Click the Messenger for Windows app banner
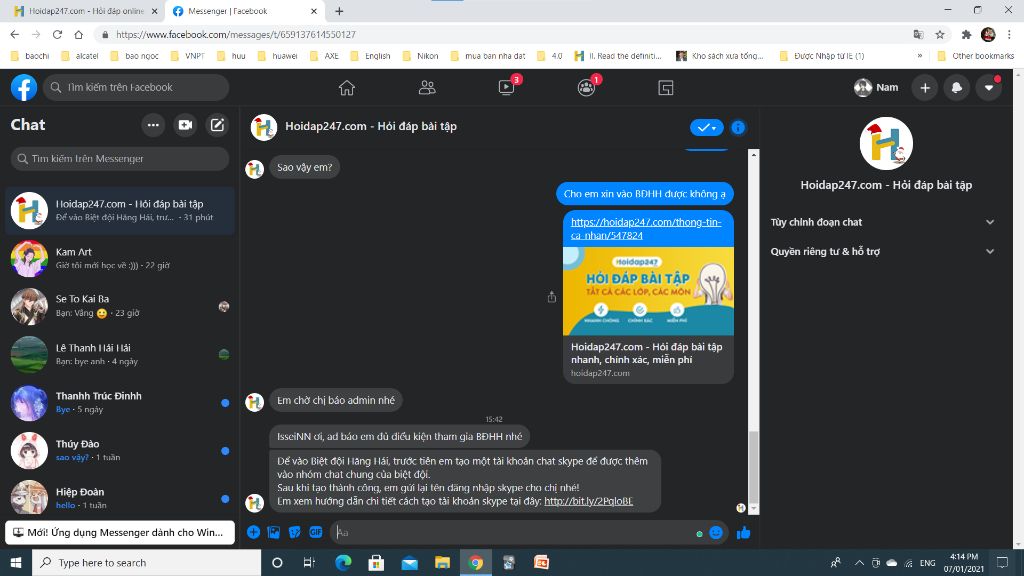Image resolution: width=1024 pixels, height=576 pixels. [x=120, y=532]
